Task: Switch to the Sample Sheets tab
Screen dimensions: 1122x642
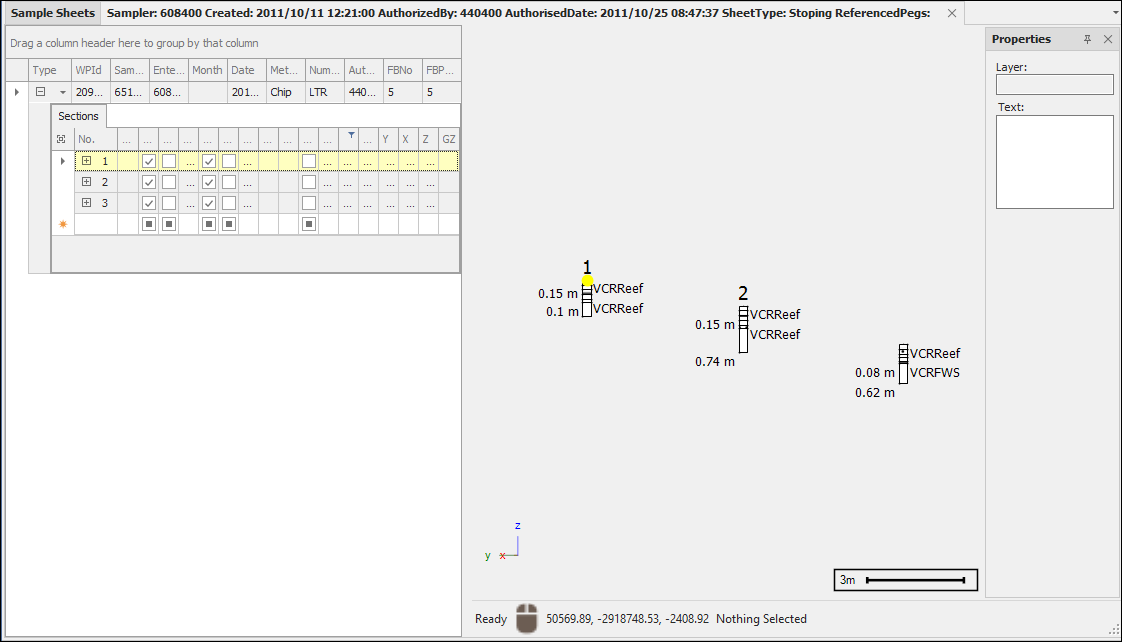Action: pyautogui.click(x=51, y=13)
